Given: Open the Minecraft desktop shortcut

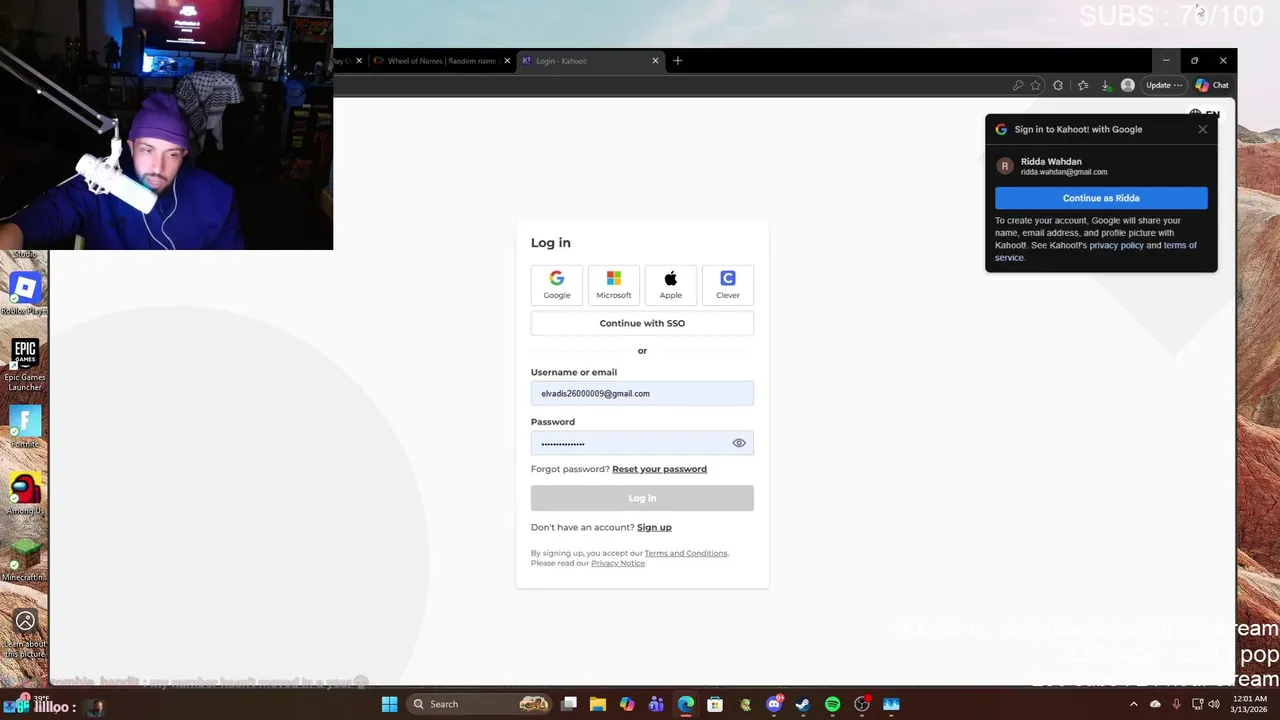Looking at the screenshot, I should click(25, 560).
